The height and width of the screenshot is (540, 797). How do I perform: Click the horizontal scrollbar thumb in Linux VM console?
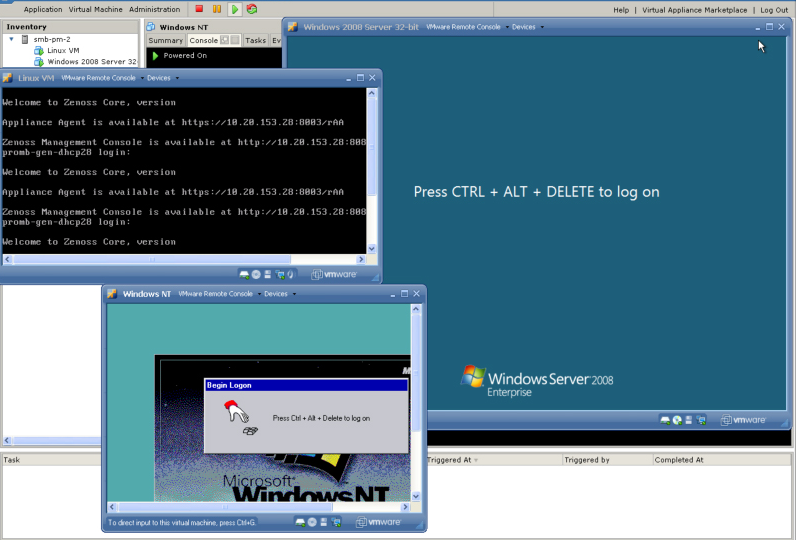point(151,259)
